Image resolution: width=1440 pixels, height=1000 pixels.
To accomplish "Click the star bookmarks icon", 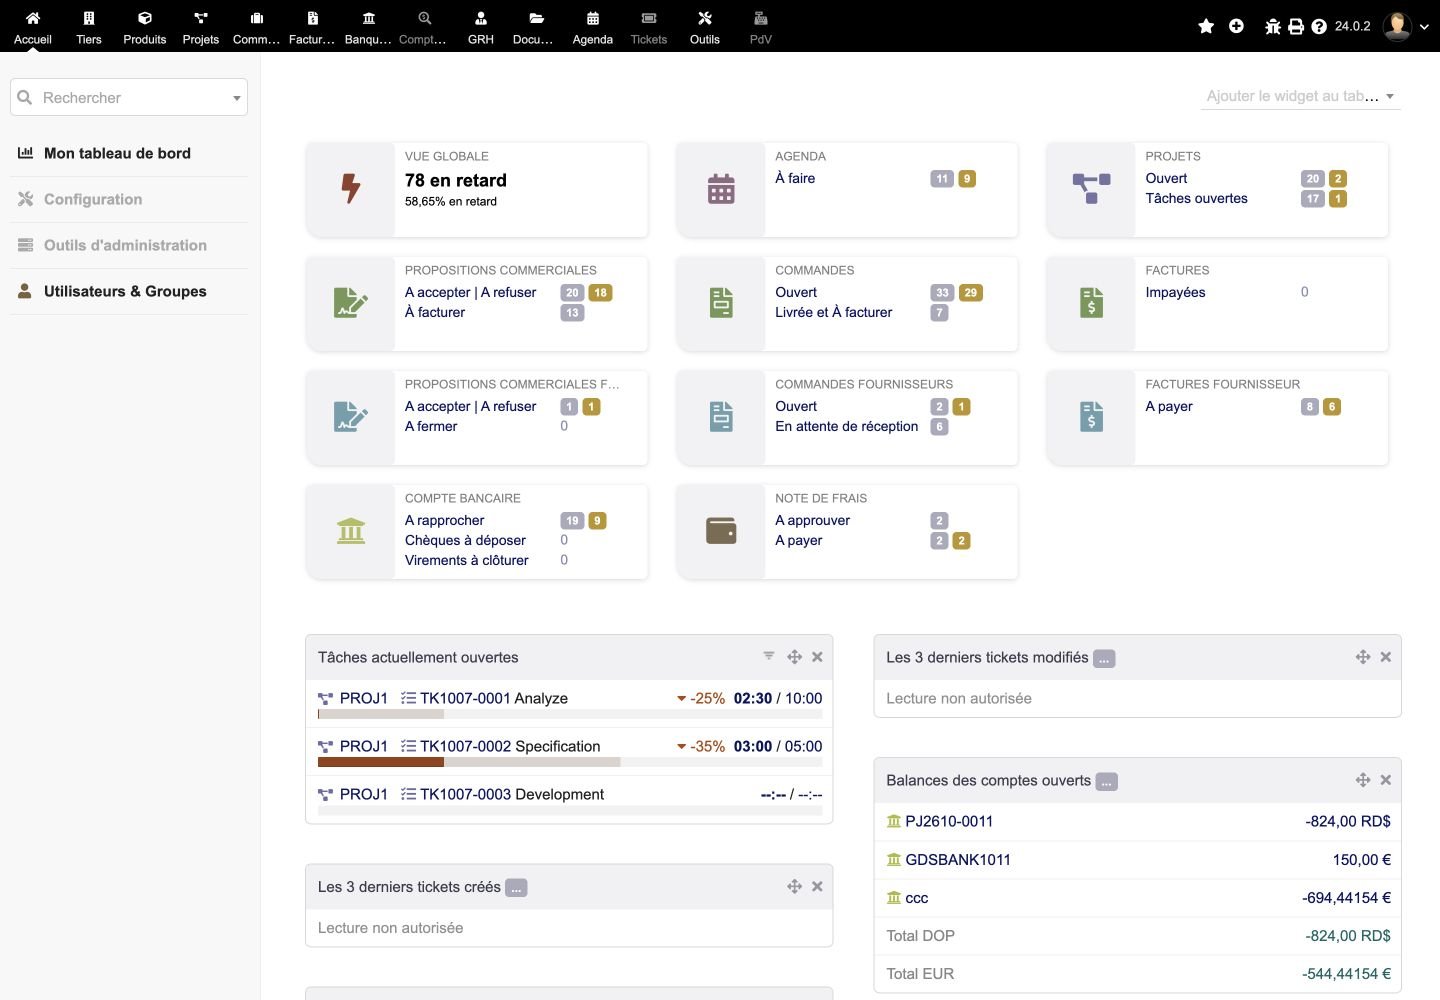I will (1206, 26).
